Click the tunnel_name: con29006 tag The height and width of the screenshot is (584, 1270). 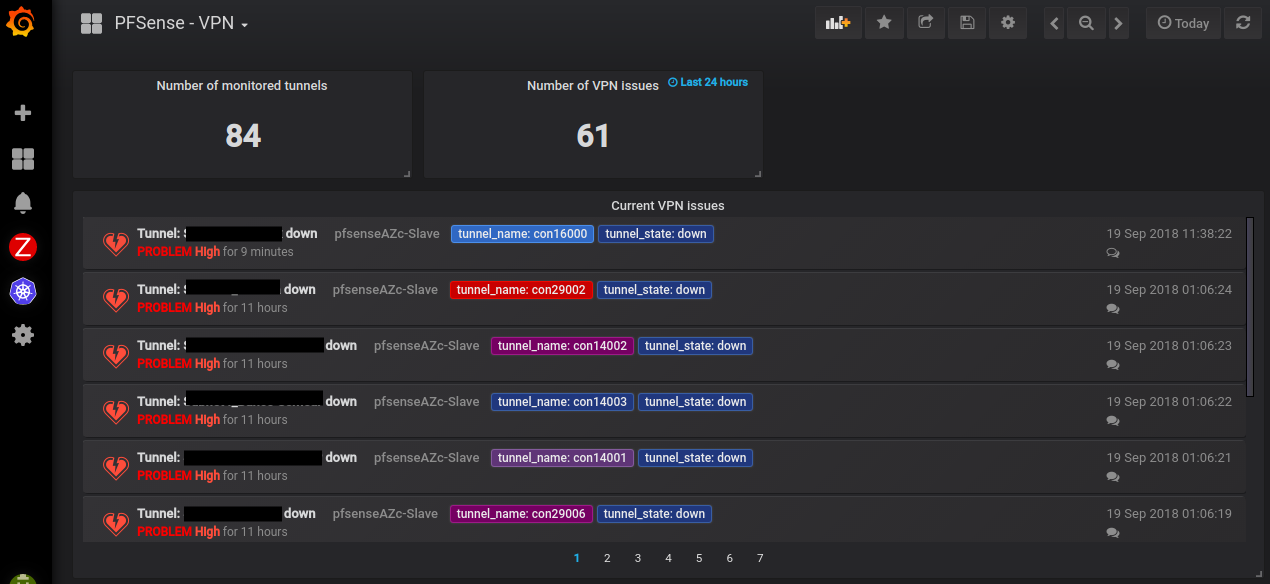tap(521, 514)
